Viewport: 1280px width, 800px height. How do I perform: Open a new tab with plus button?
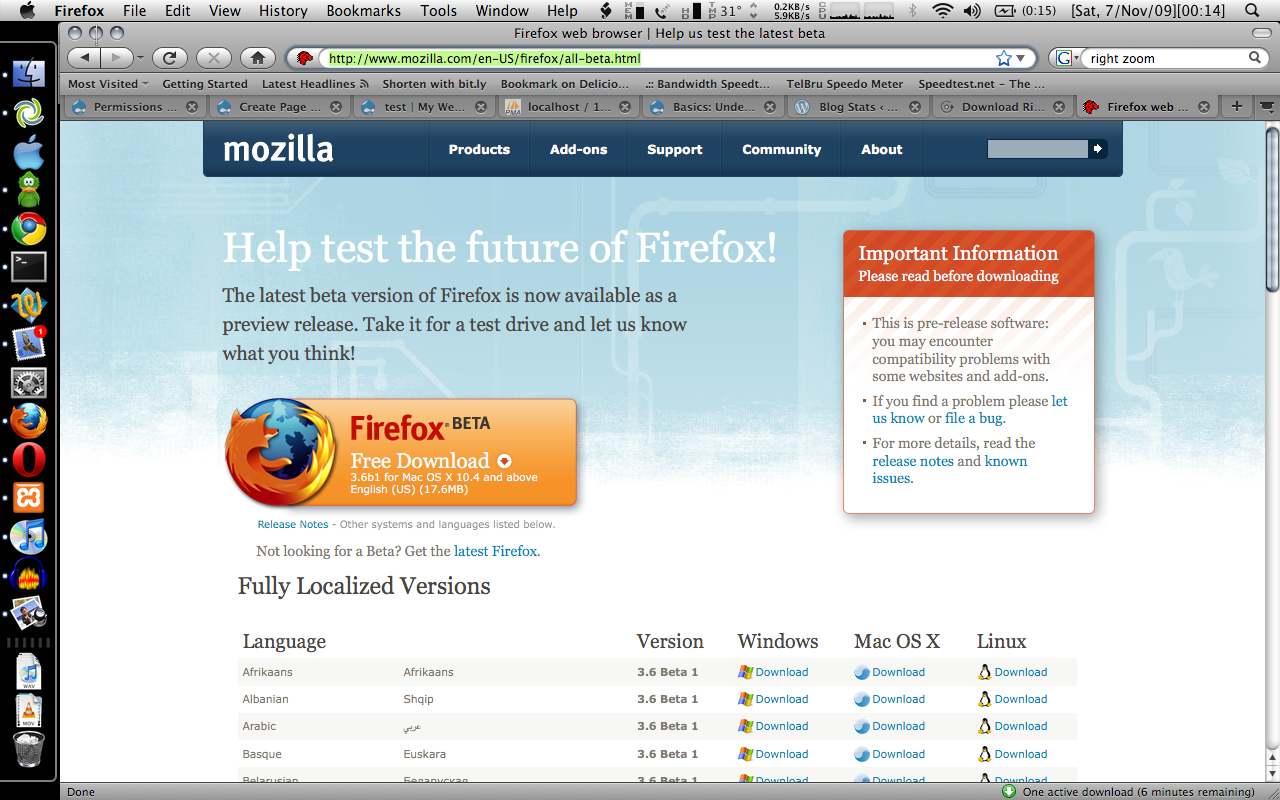point(1237,106)
